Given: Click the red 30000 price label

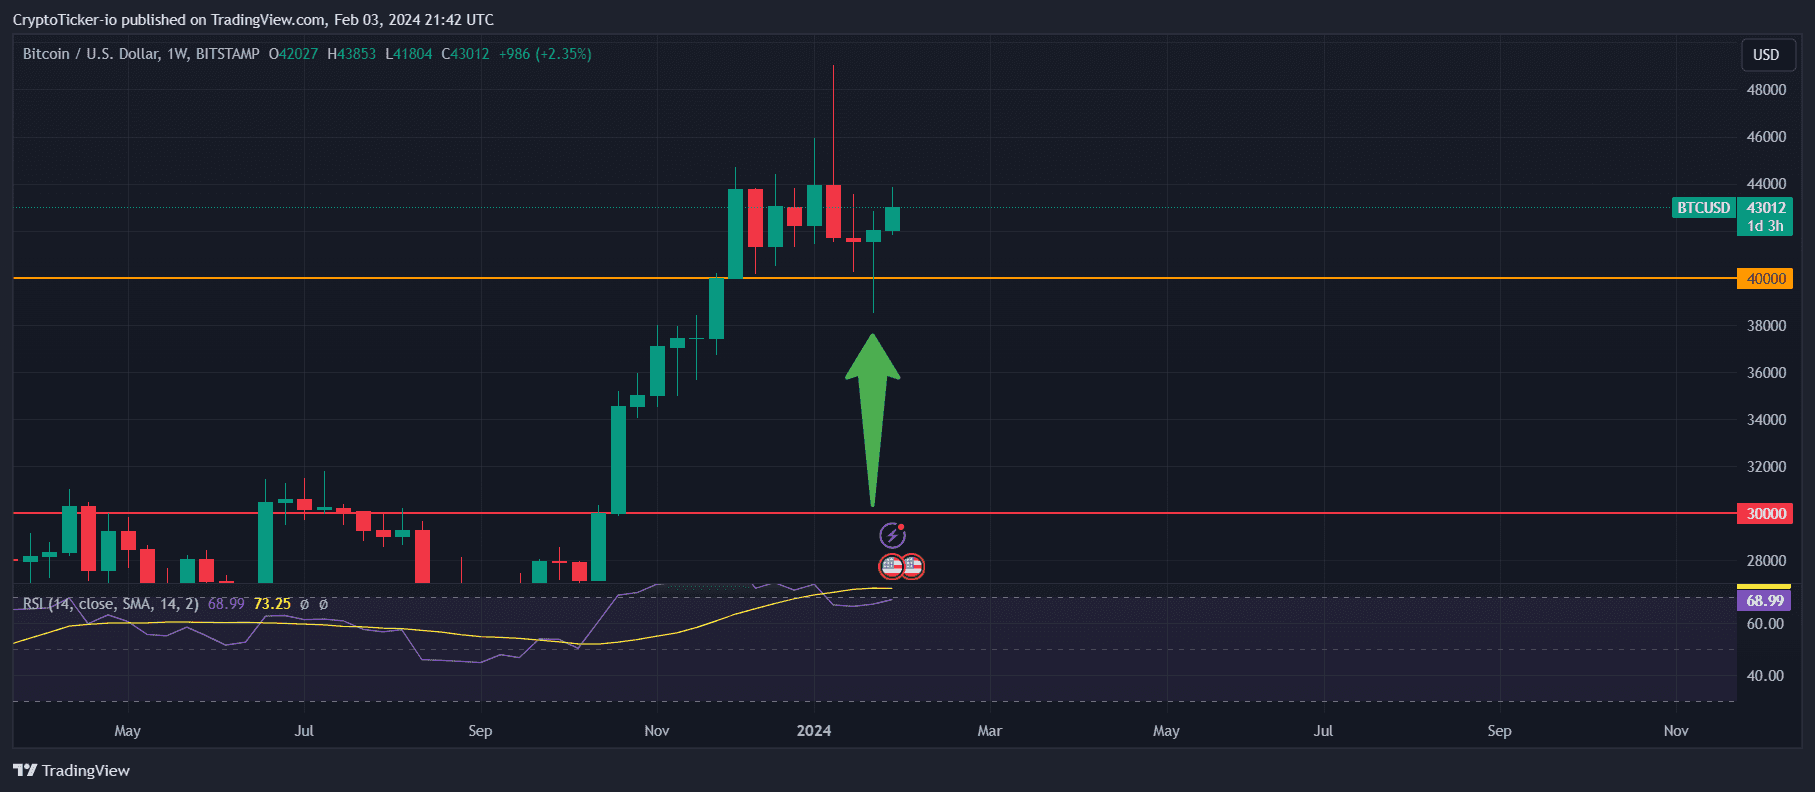Looking at the screenshot, I should point(1765,514).
